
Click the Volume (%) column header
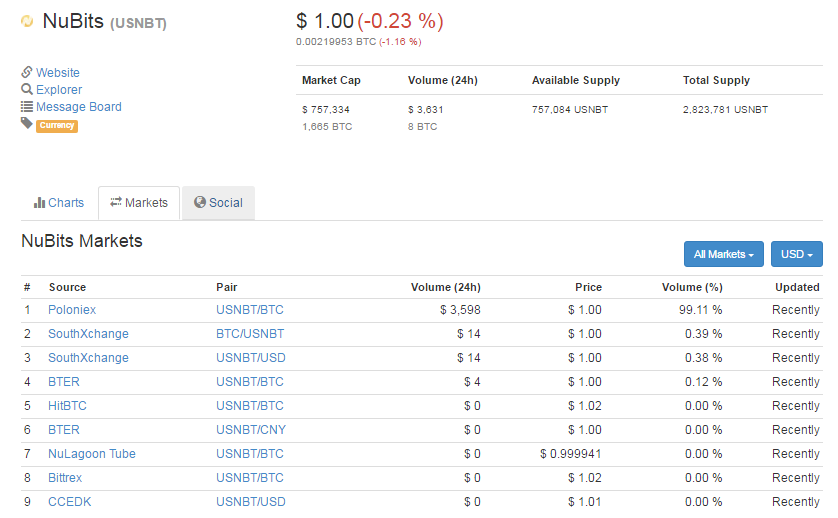(x=692, y=288)
